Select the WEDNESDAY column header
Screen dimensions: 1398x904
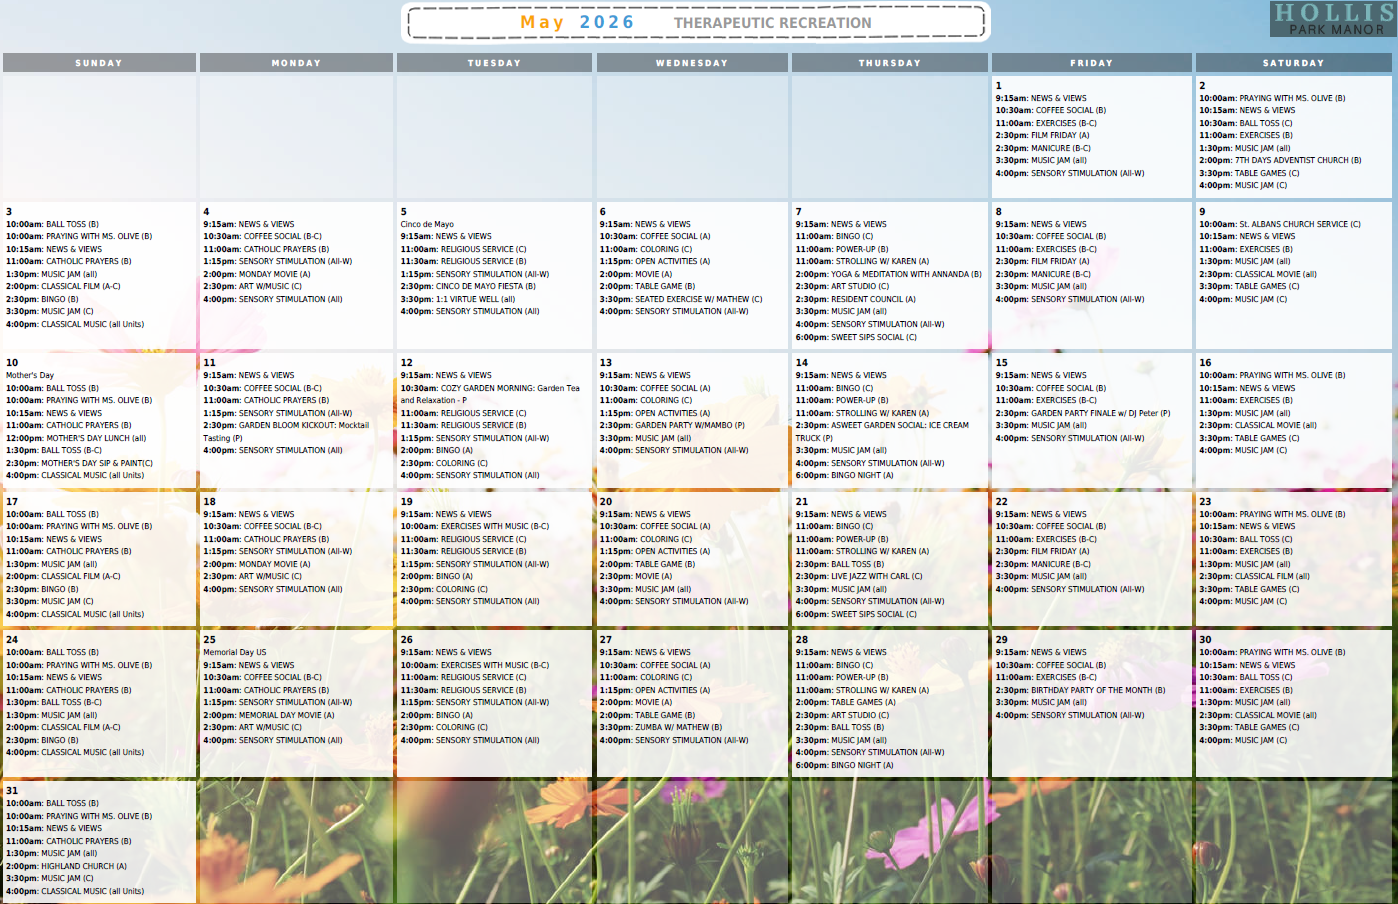coord(692,63)
